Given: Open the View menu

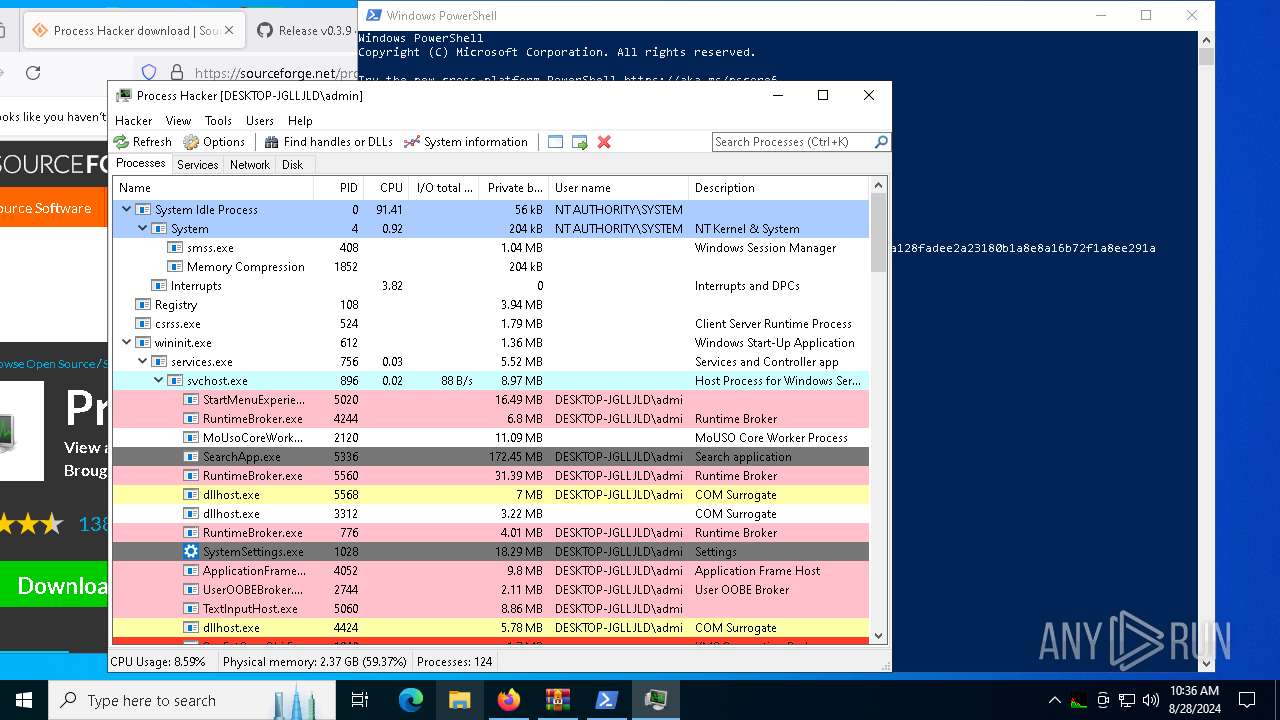Looking at the screenshot, I should click(178, 120).
